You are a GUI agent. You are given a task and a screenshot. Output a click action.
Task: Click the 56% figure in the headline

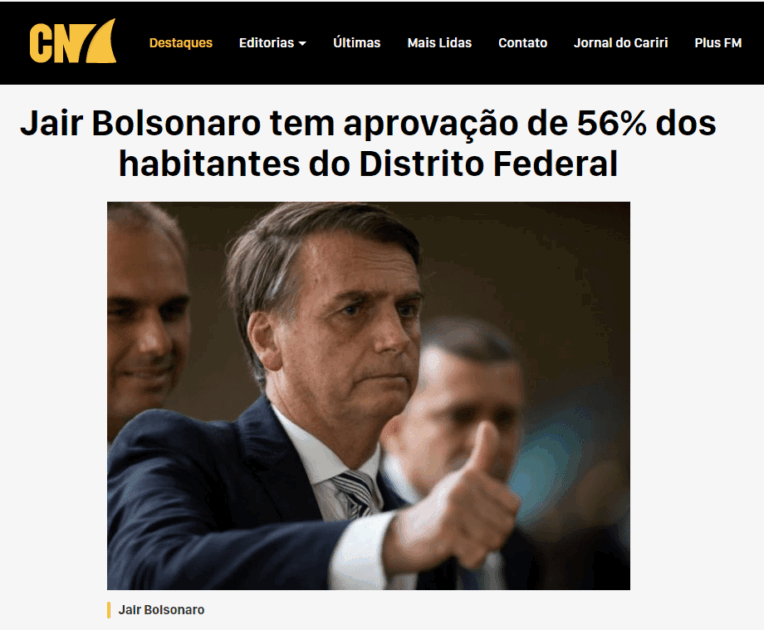611,123
